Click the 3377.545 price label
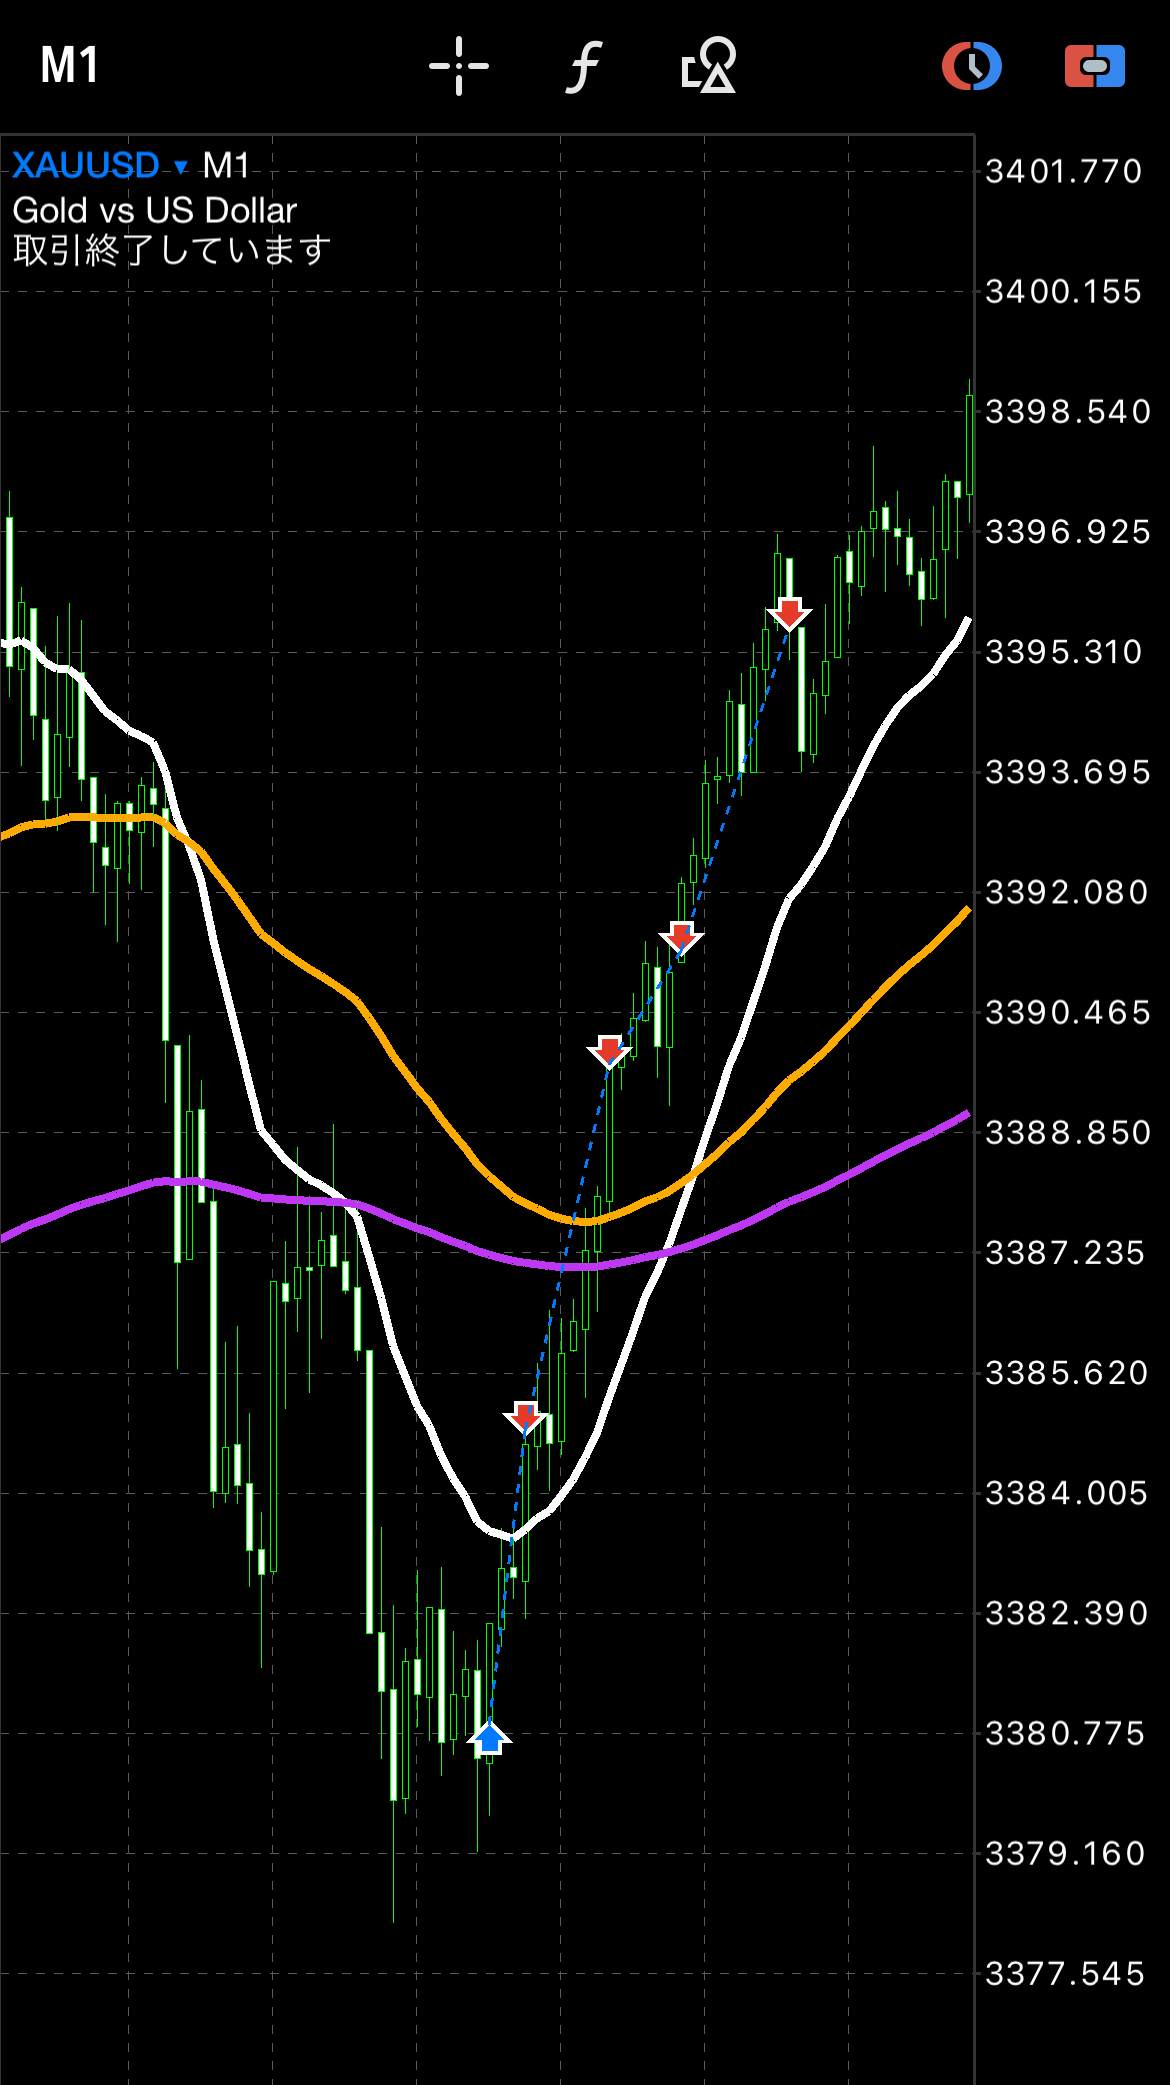This screenshot has height=2085, width=1170. [x=1065, y=1974]
